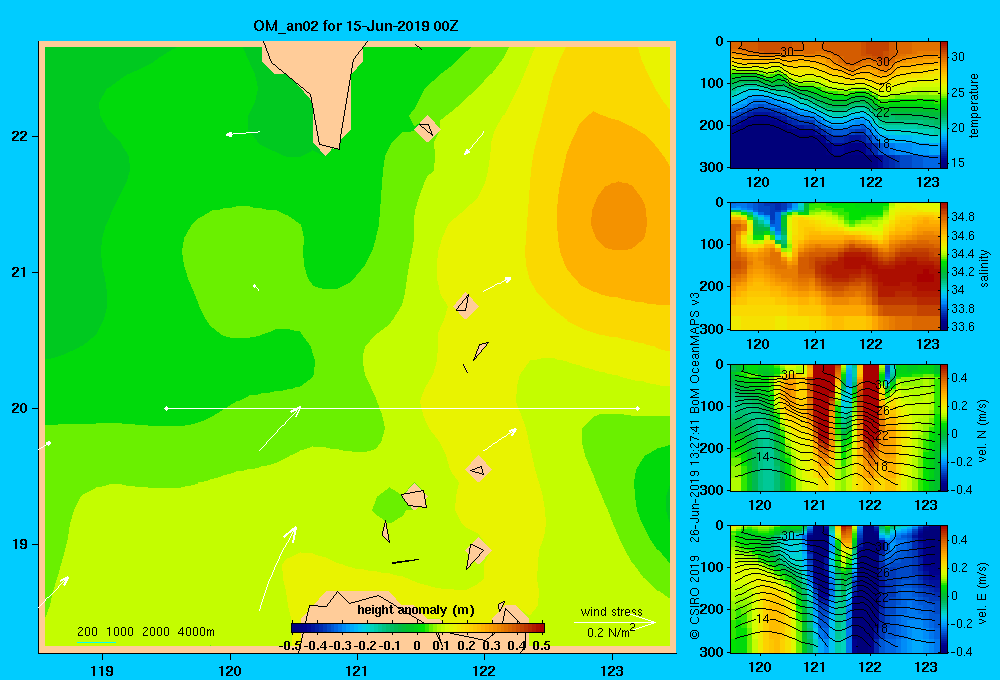Click the wind stress reference arrow
The height and width of the screenshot is (680, 1000).
point(615,622)
